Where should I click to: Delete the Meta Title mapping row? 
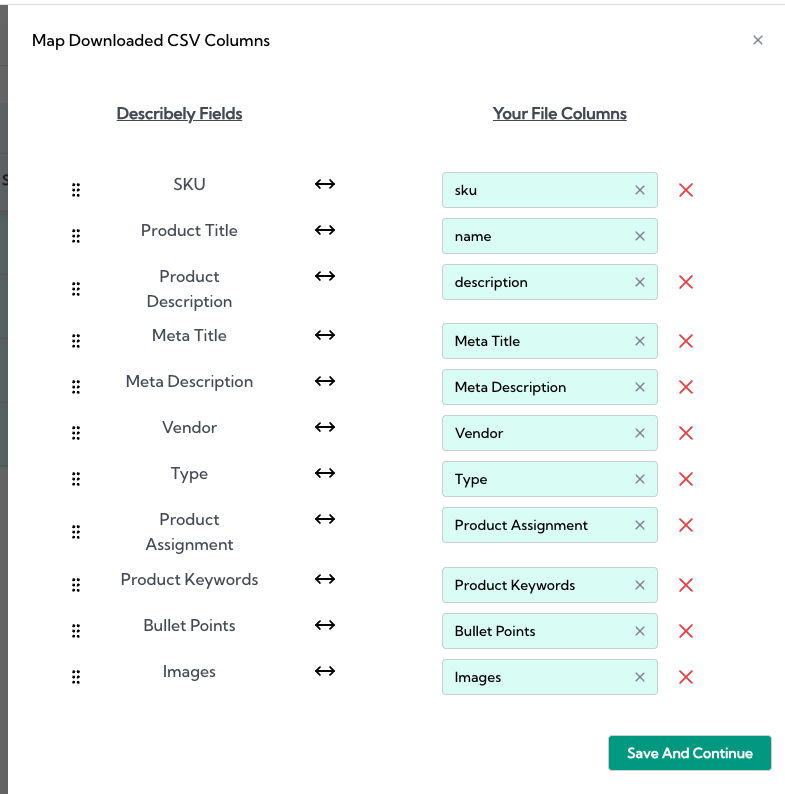(x=686, y=341)
